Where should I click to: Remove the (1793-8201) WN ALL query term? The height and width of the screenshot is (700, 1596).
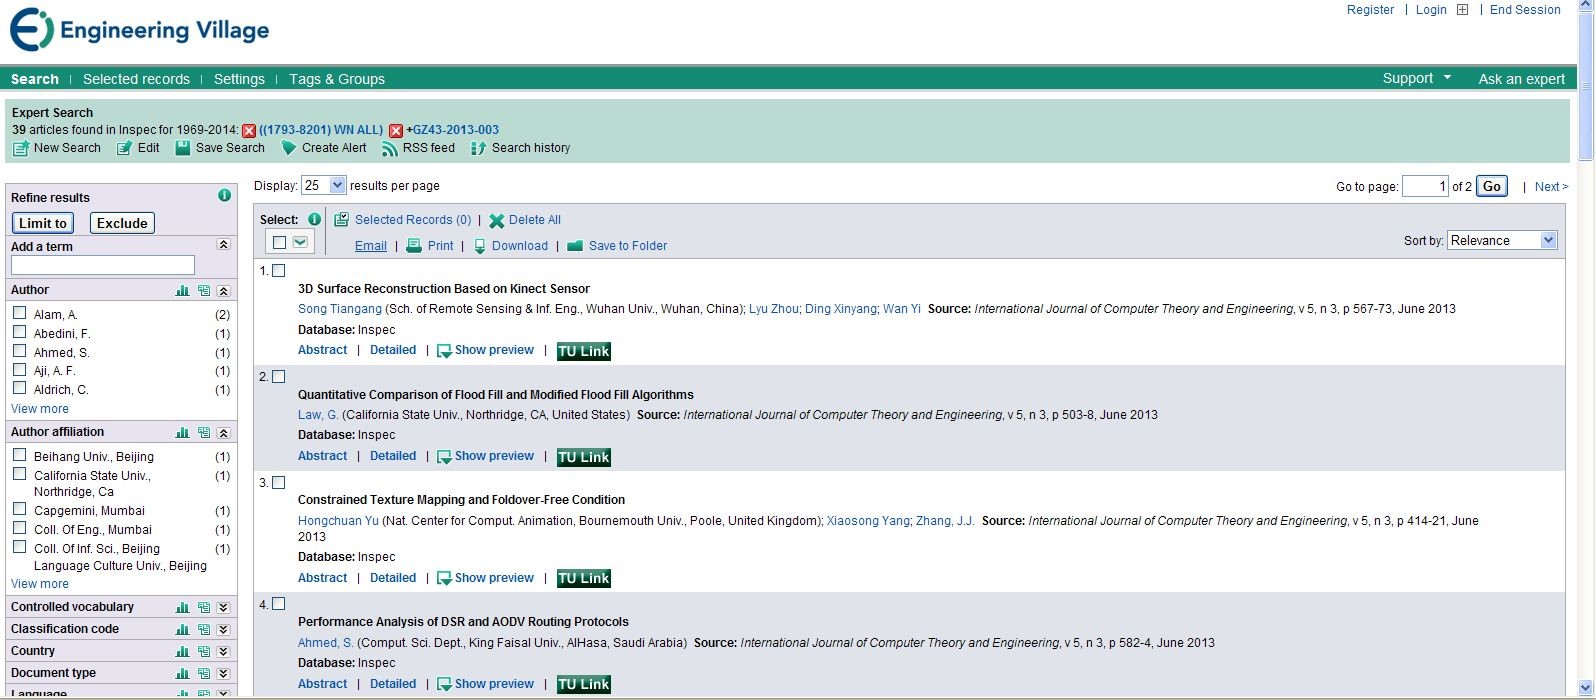[249, 131]
